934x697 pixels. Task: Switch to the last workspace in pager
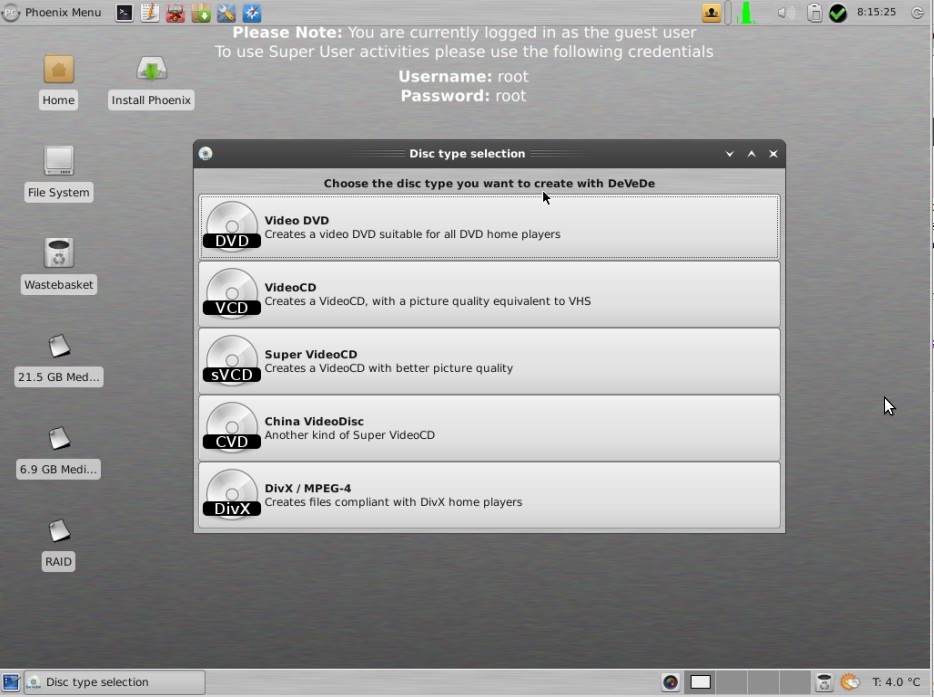794,682
